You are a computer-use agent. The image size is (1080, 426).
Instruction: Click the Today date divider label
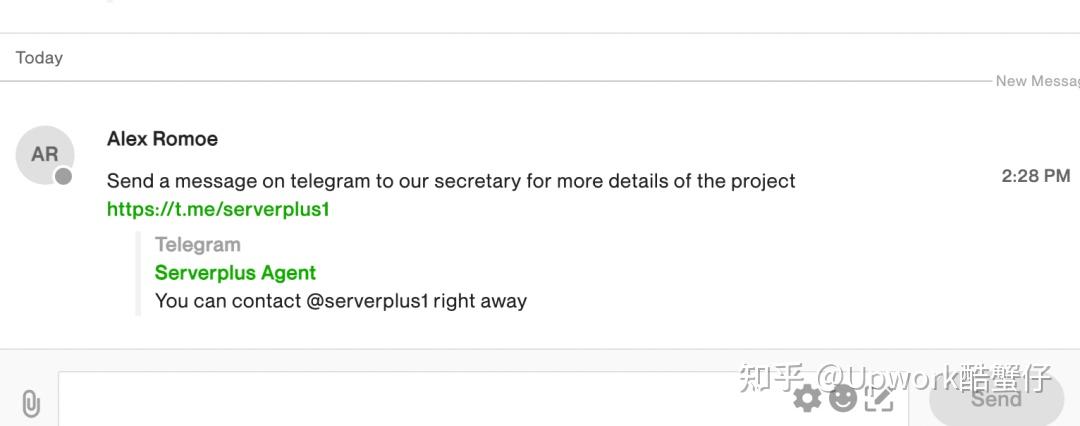[39, 58]
